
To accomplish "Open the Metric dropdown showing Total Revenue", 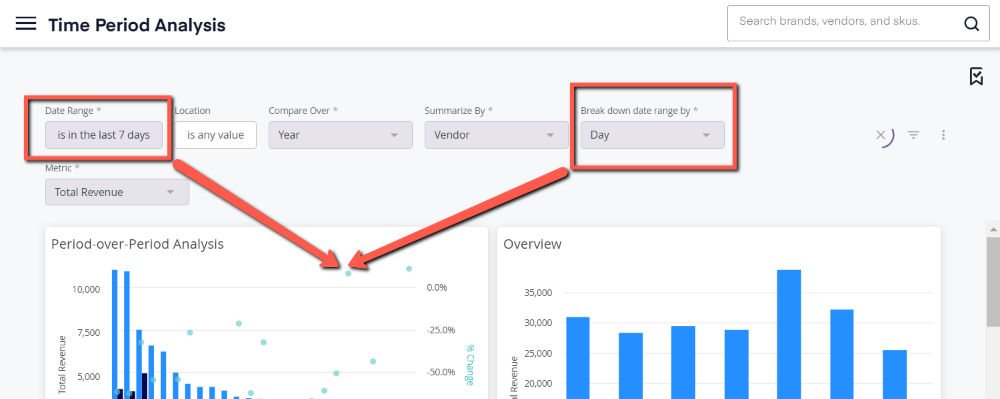I will pyautogui.click(x=117, y=192).
